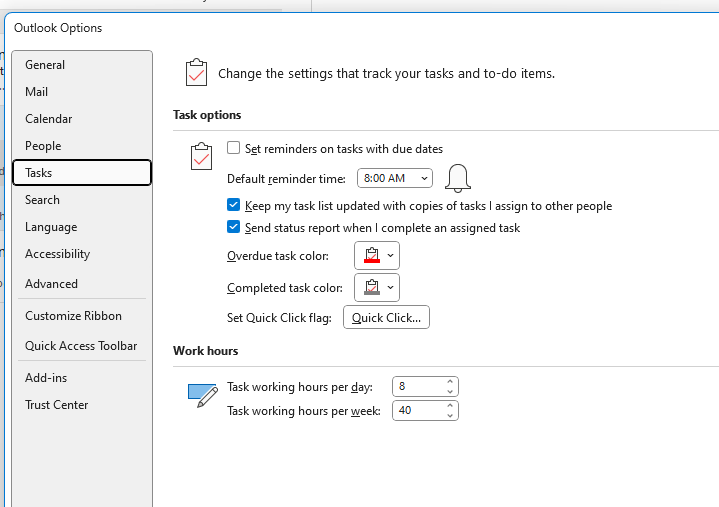
Task: Click the overdue task color clipboard icon
Action: tap(372, 255)
